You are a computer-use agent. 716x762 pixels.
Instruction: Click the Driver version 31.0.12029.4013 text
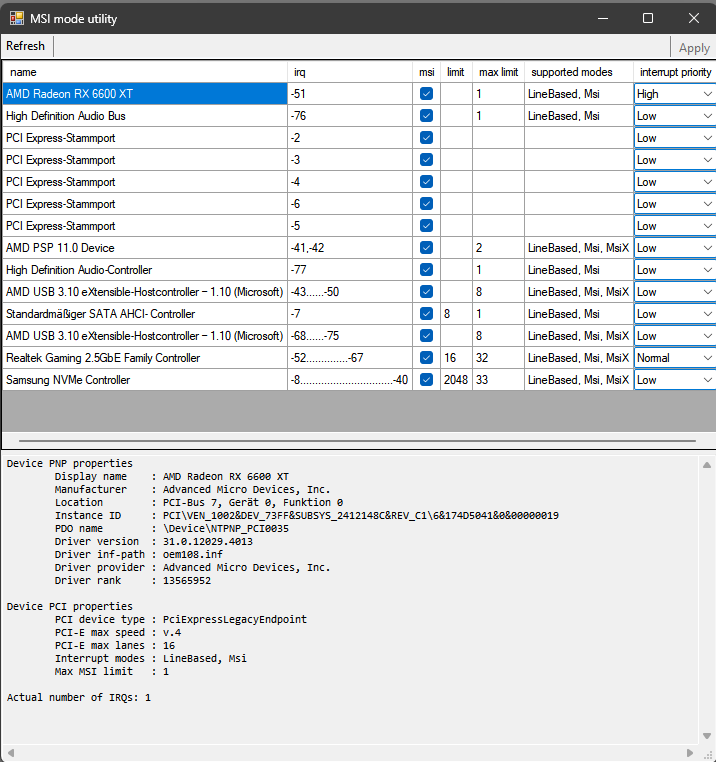[x=208, y=541]
